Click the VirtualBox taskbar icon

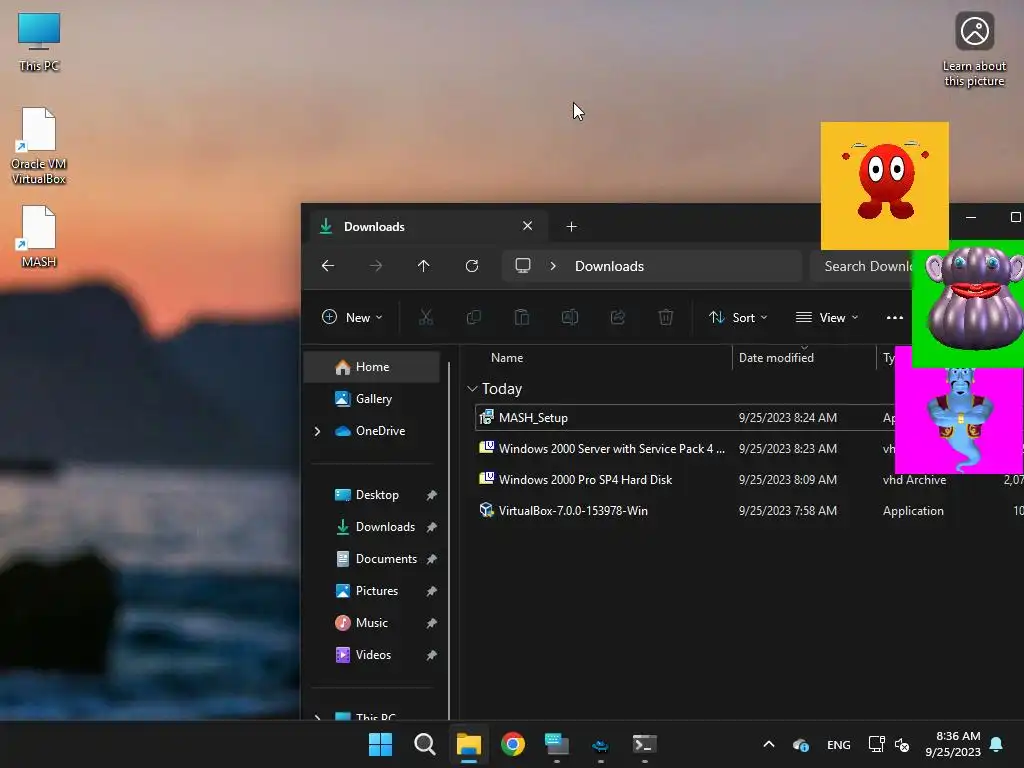coord(600,744)
